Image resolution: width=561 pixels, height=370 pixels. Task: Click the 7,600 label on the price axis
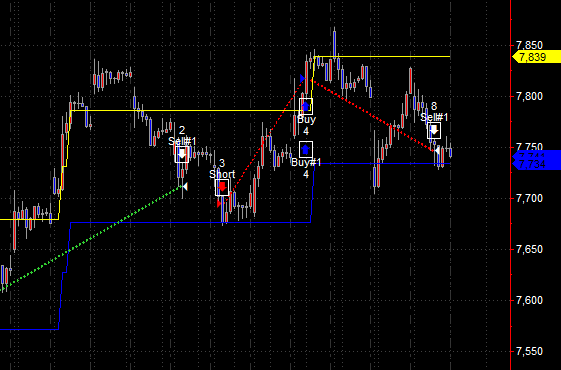click(x=529, y=300)
